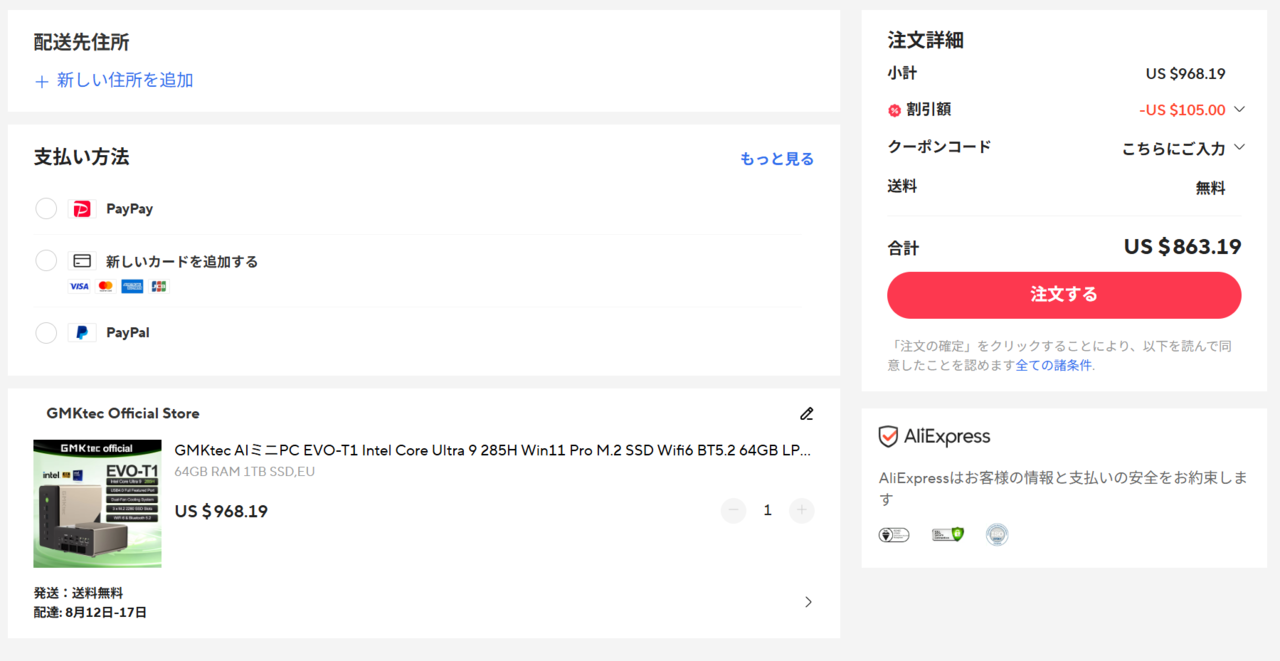
Task: Expand the 割引額 discount chevron
Action: (1240, 109)
